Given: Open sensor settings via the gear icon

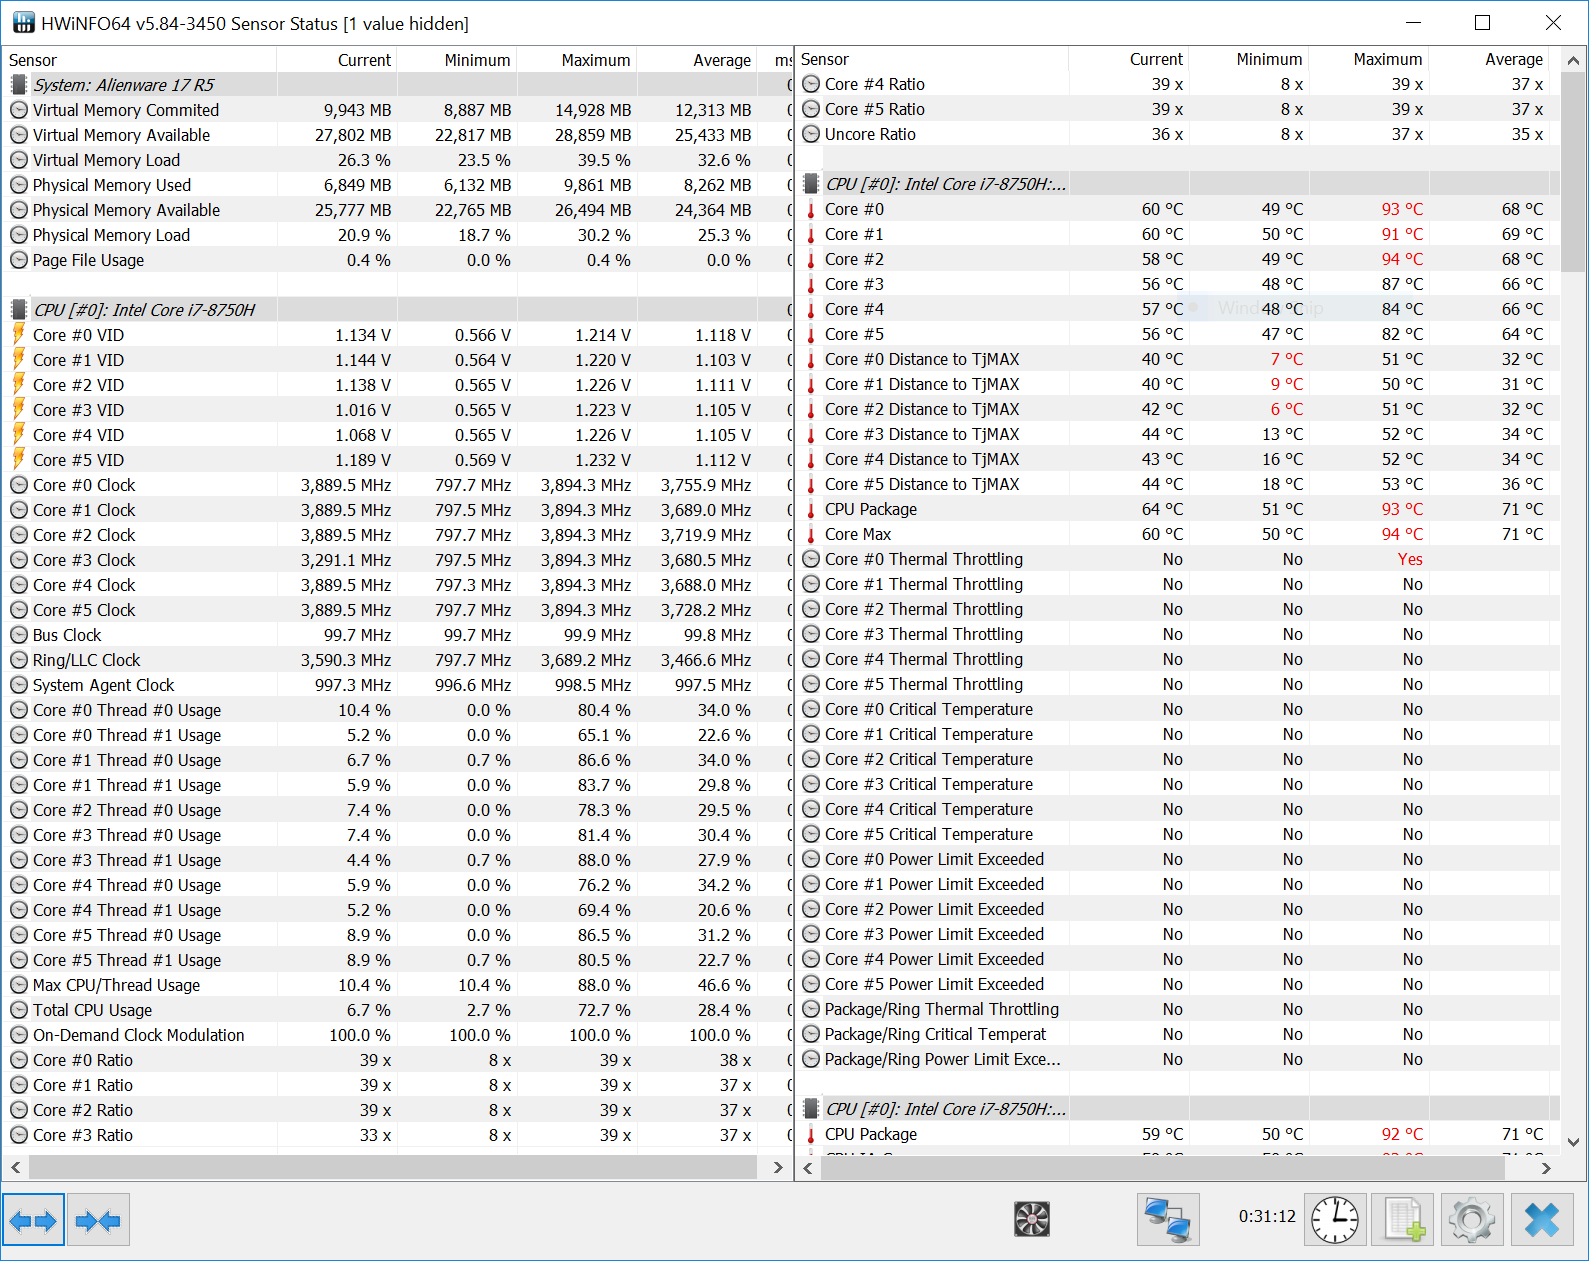Looking at the screenshot, I should [1472, 1220].
